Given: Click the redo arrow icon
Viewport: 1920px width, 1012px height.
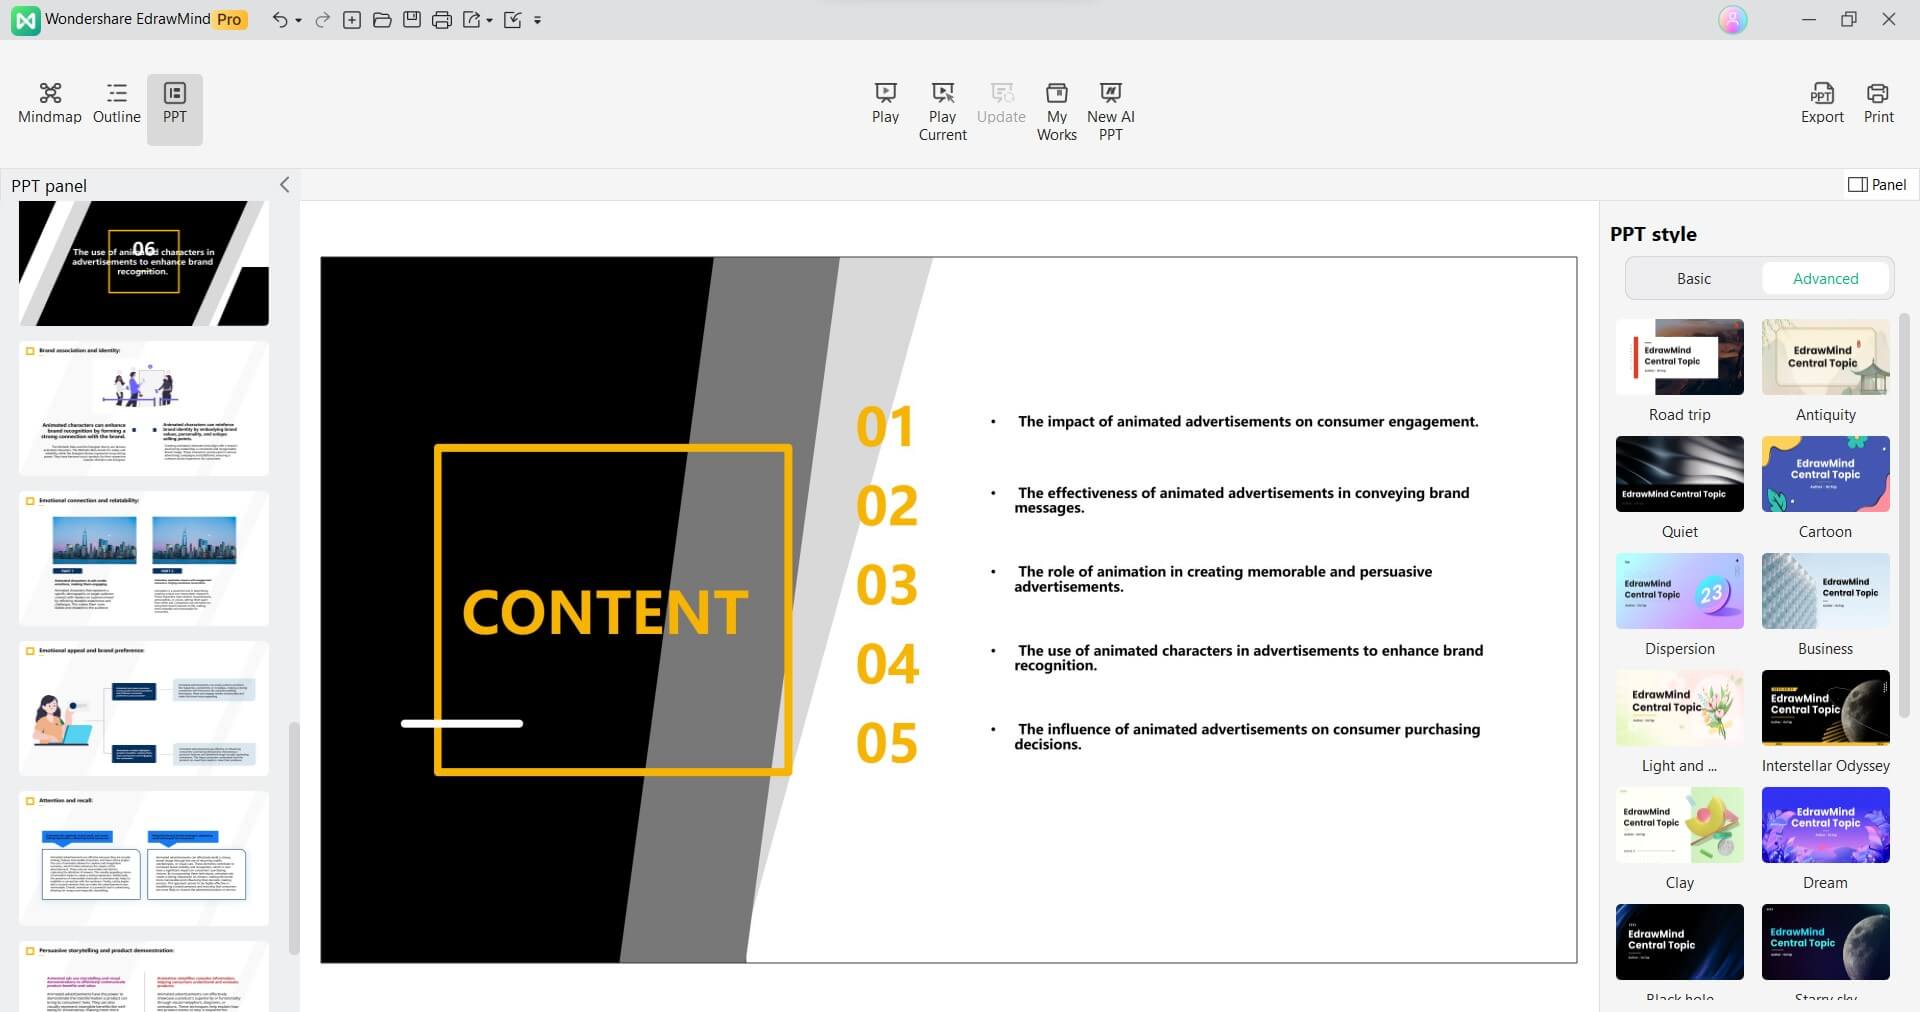Looking at the screenshot, I should 322,20.
